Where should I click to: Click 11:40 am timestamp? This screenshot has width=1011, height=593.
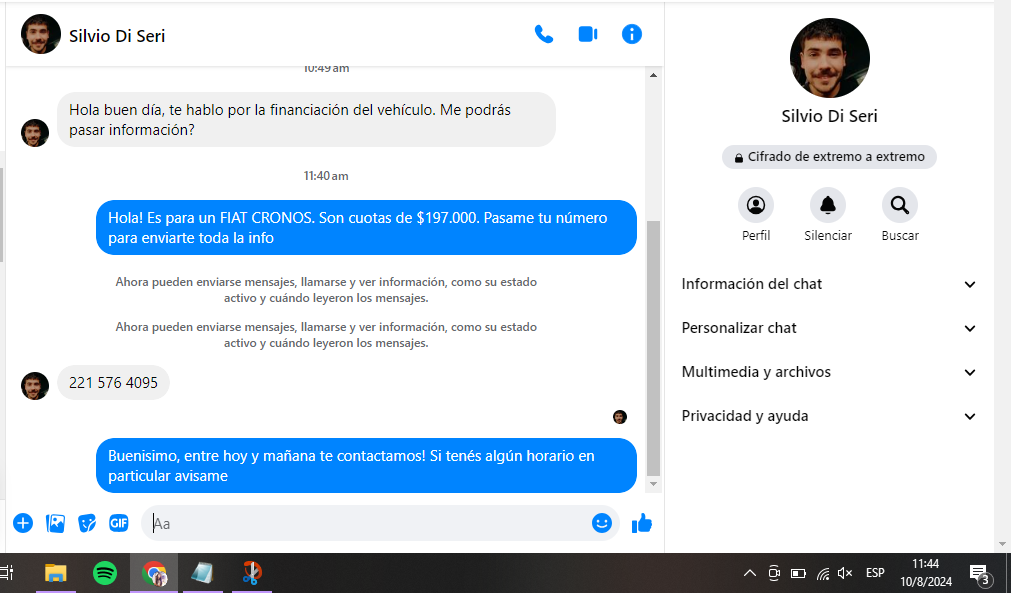326,175
